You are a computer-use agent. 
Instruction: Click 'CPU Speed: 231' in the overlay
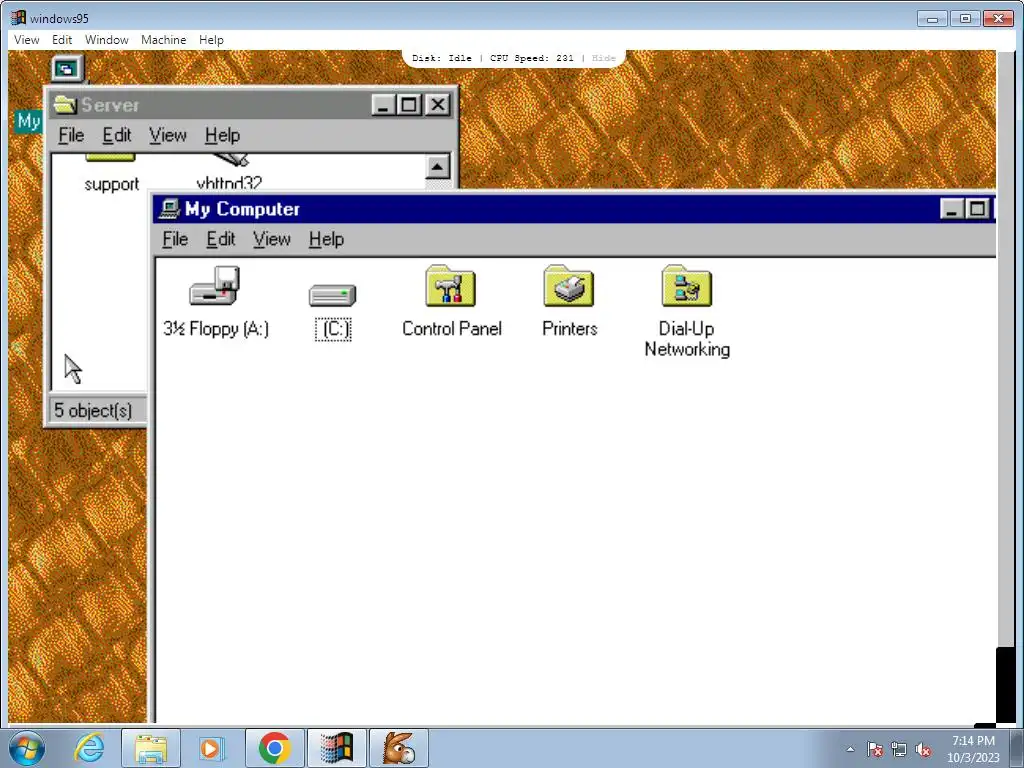(x=532, y=58)
